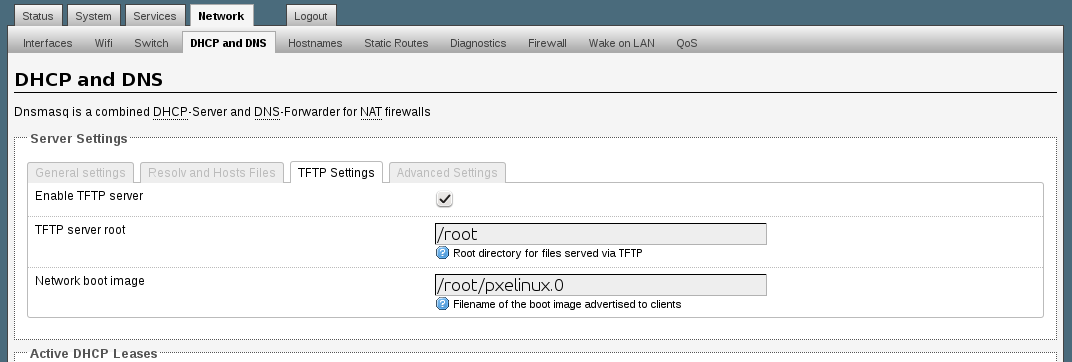Click help icon under TFTP server root
The width and height of the screenshot is (1072, 362).
(442, 253)
